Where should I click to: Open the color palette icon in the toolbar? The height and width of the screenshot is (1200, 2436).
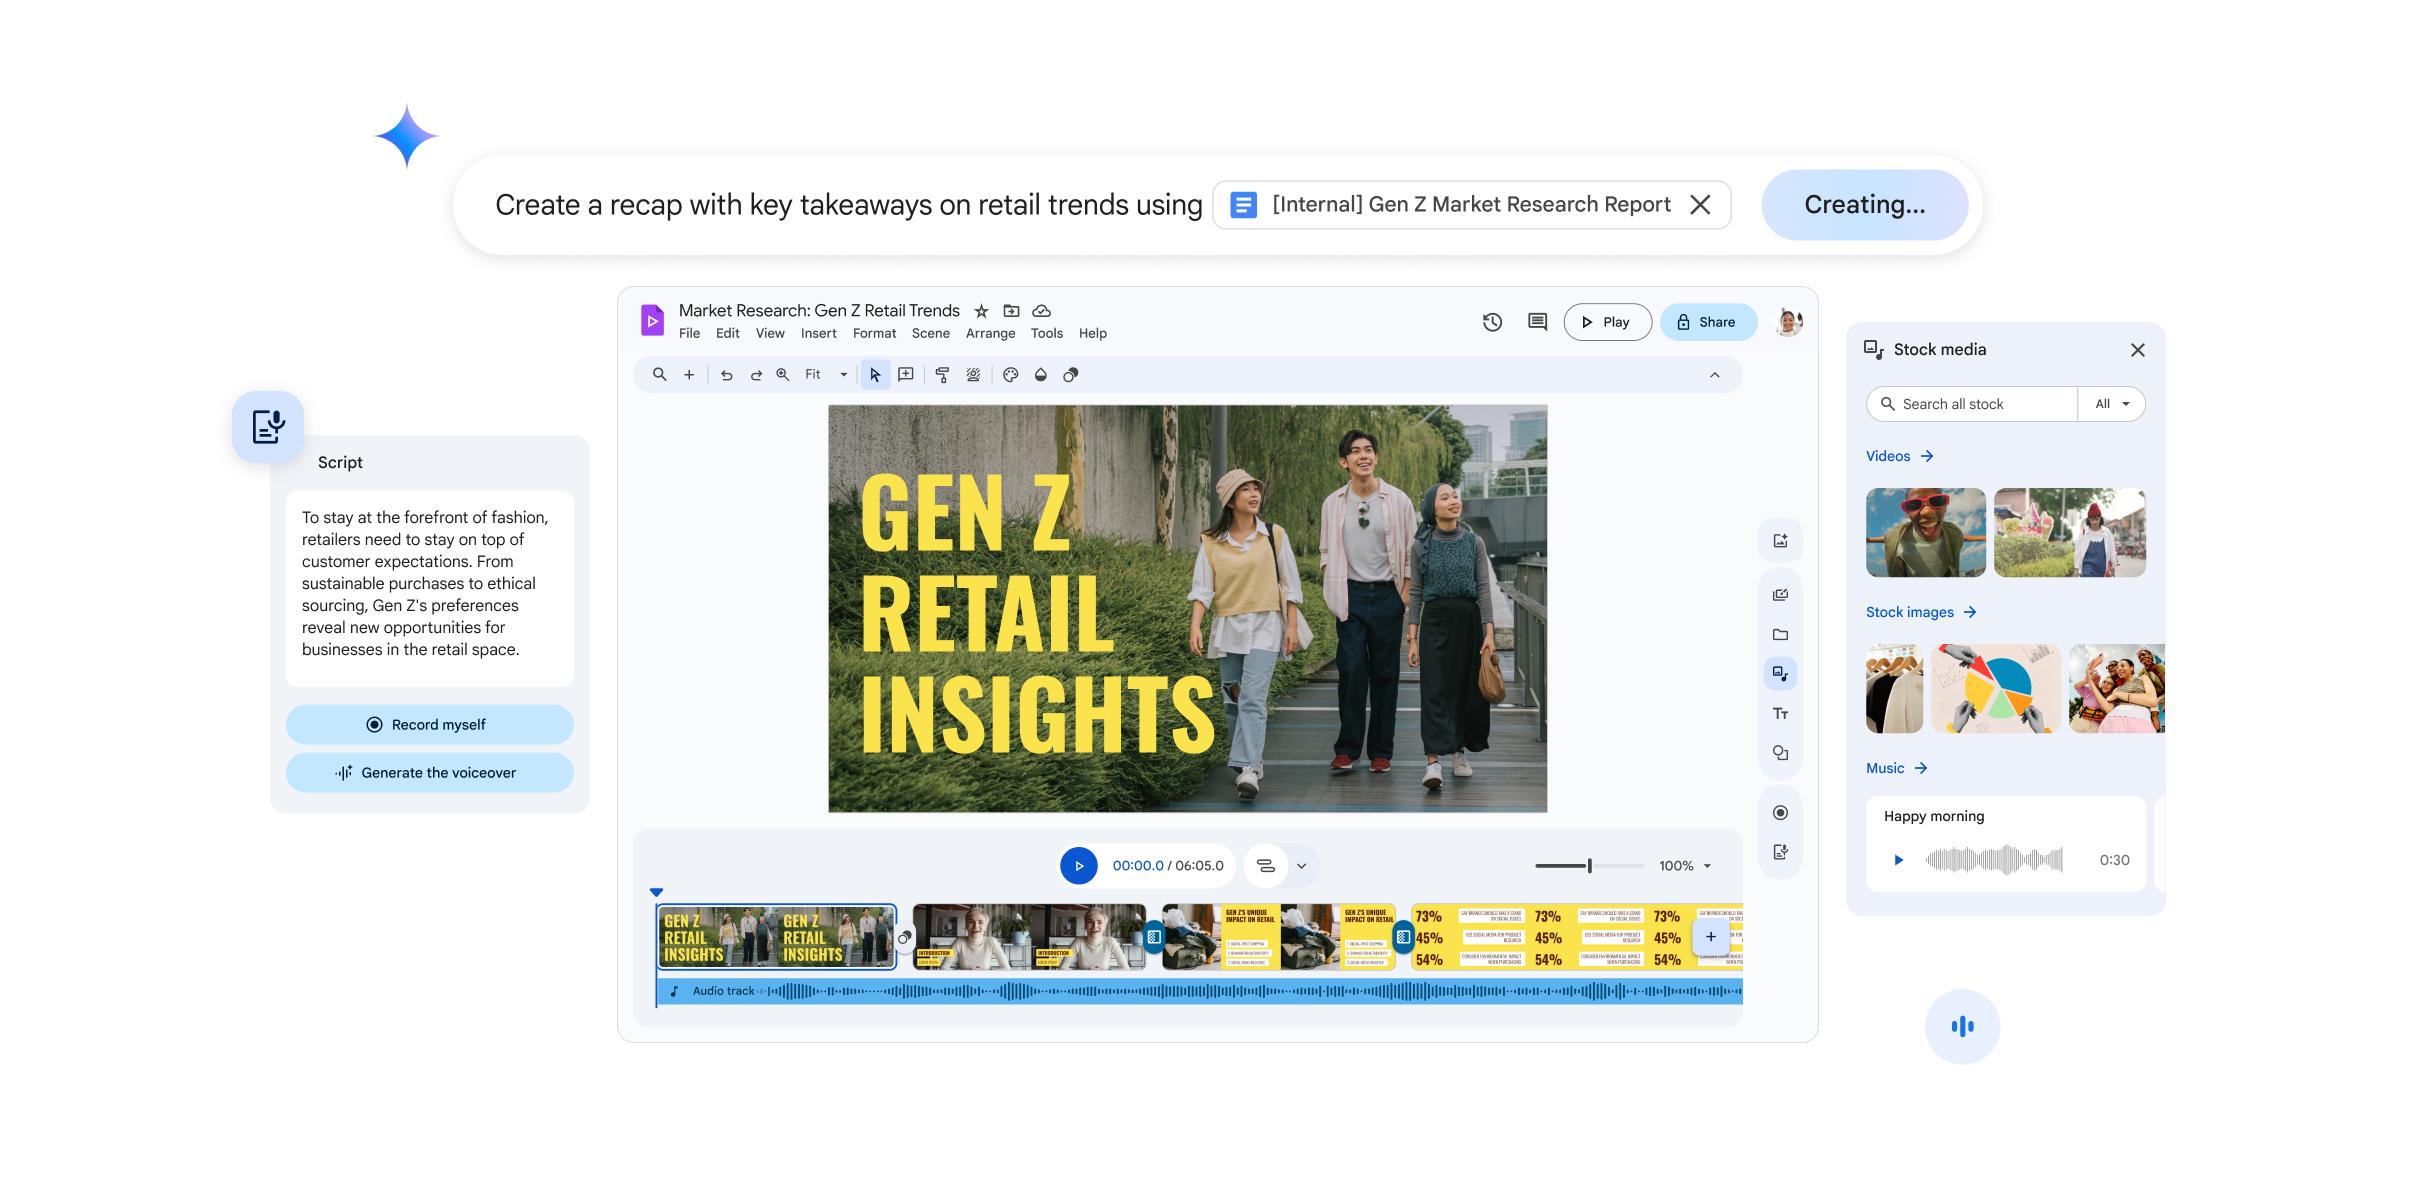pyautogui.click(x=1011, y=374)
